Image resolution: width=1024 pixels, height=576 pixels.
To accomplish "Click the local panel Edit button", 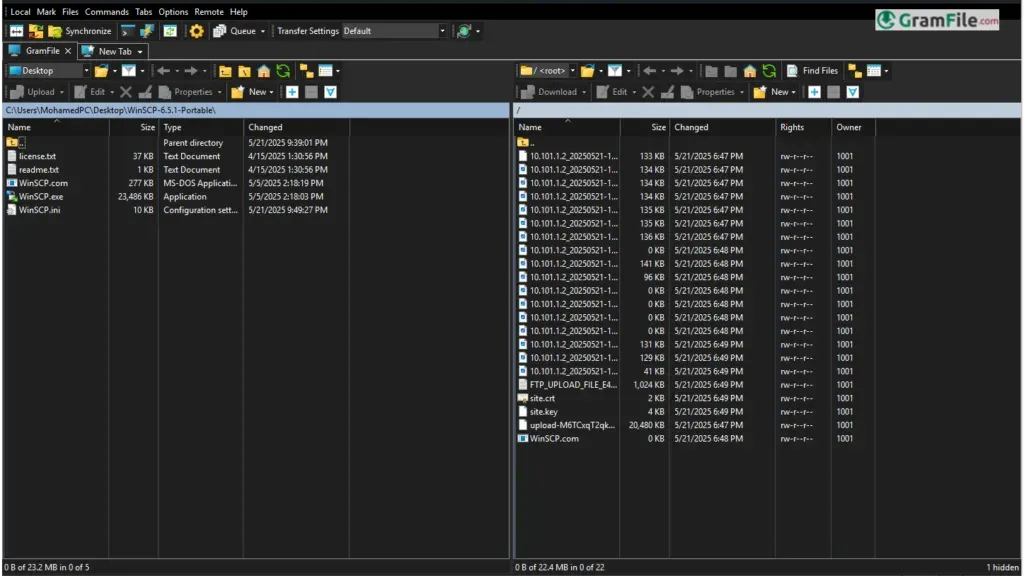I will 90,92.
